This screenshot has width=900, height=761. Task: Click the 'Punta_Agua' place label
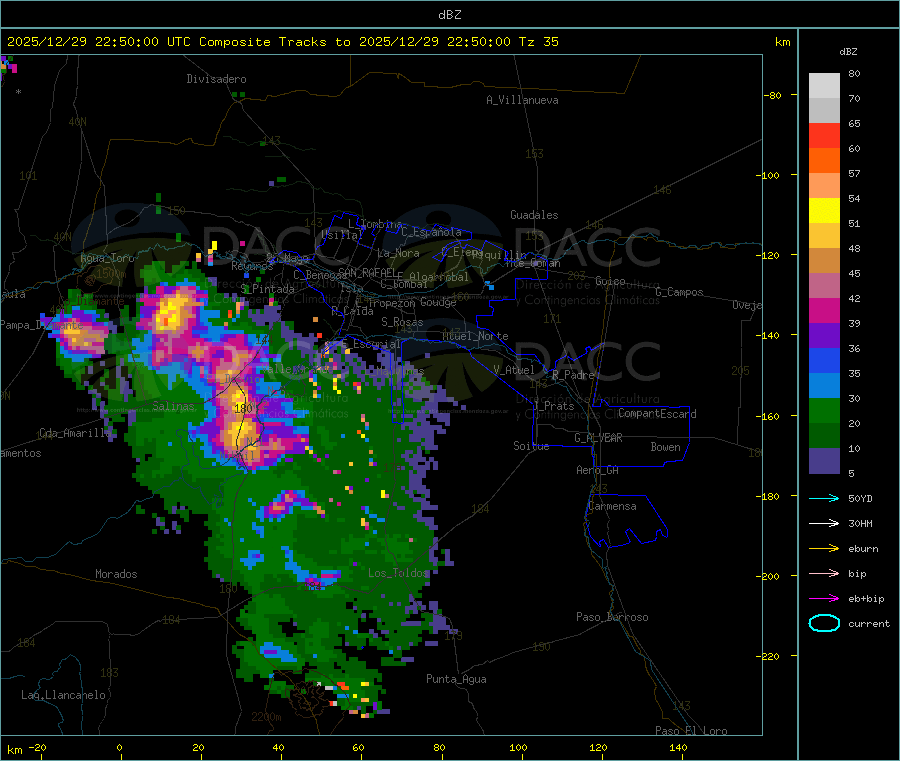coord(456,679)
